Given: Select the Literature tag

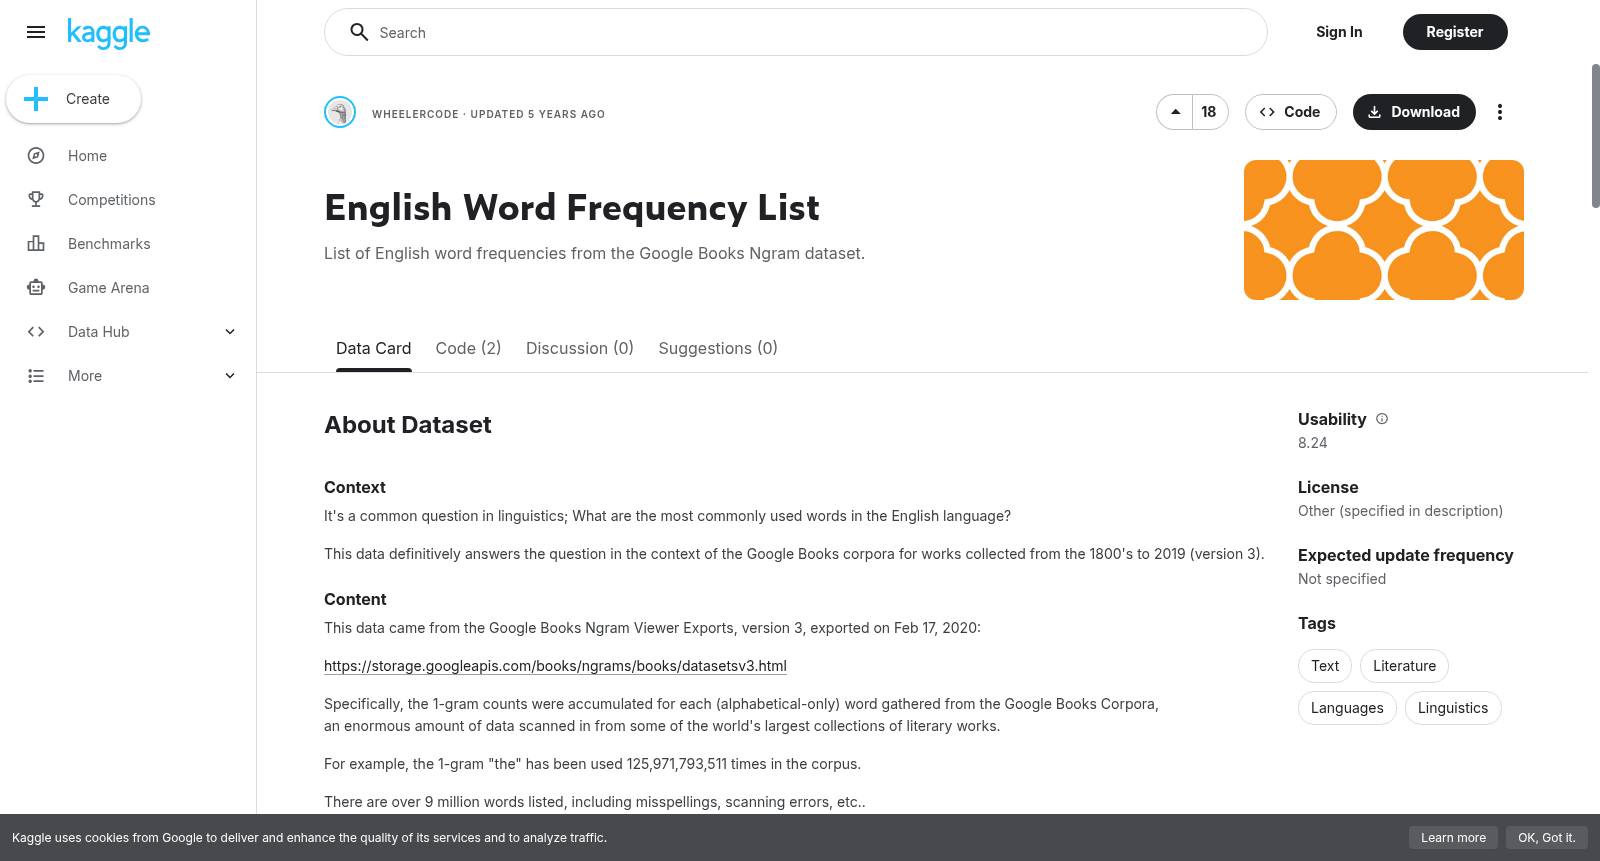Looking at the screenshot, I should (1404, 666).
